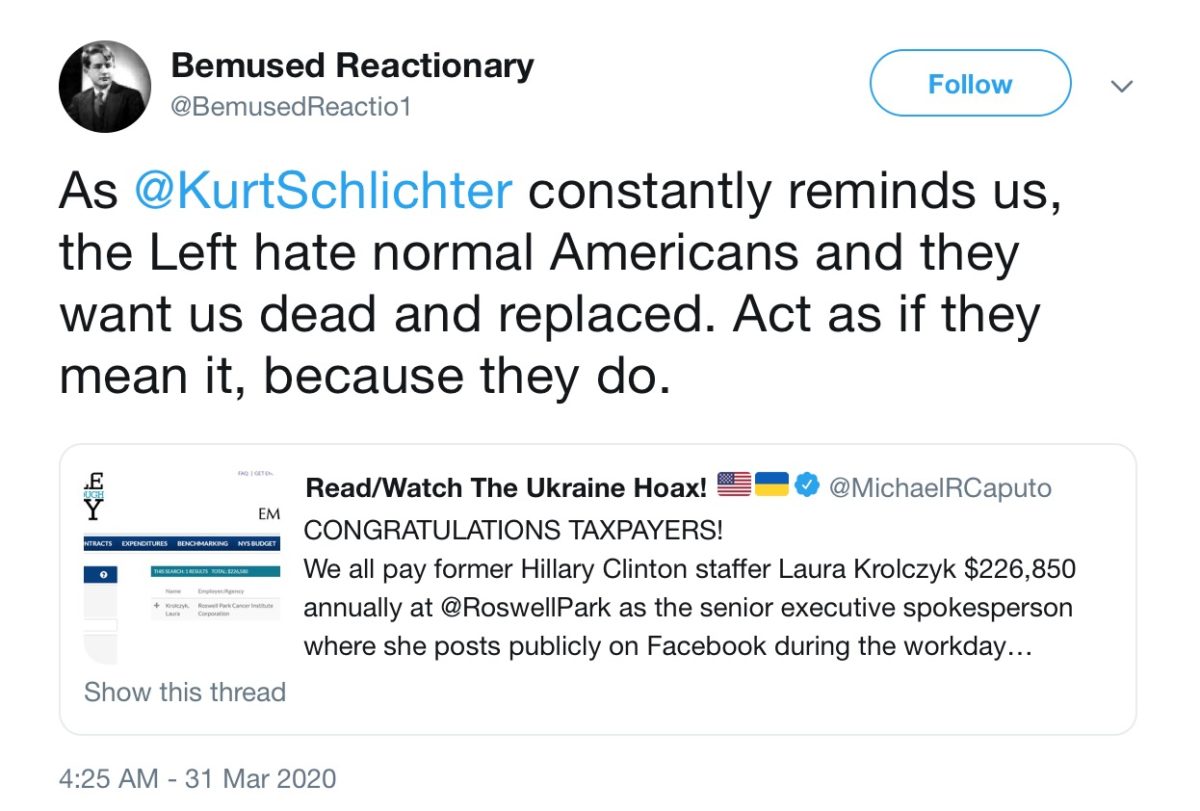Open the @BemusedReactio1 handle

pos(291,106)
